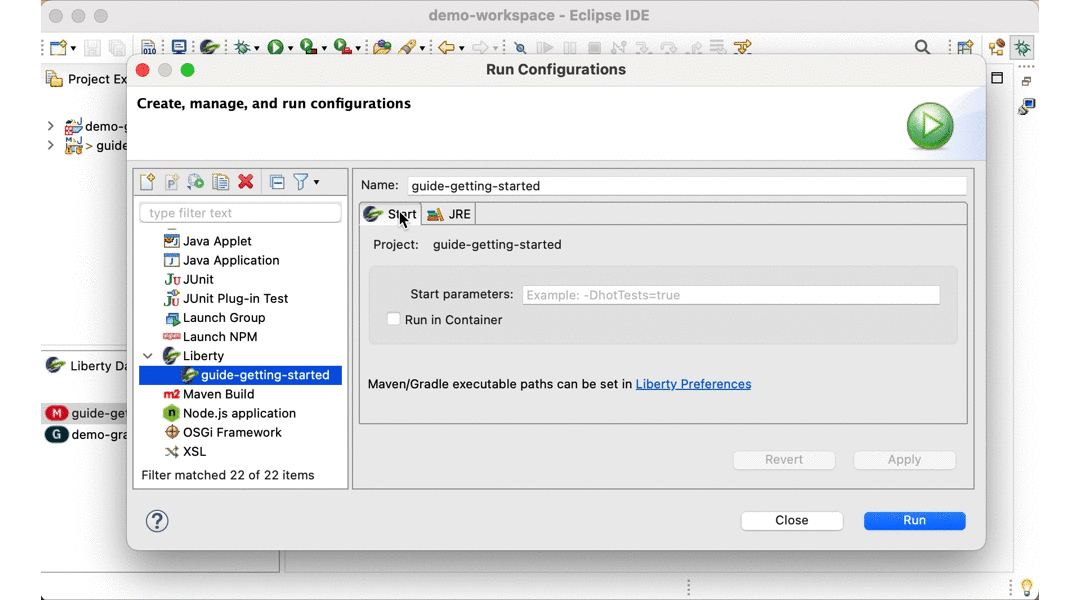Click the New prototype configuration icon
The image size is (1080, 600).
(x=172, y=182)
